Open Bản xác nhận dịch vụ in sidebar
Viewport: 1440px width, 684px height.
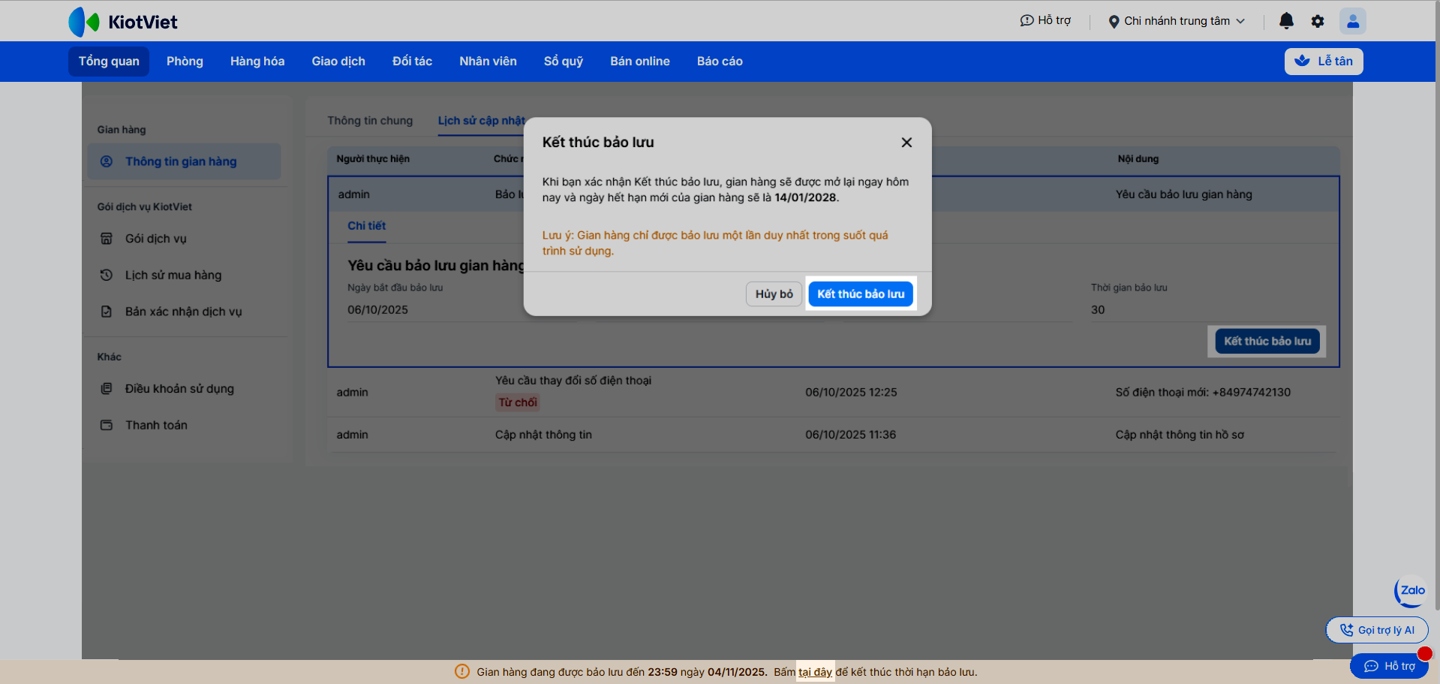[x=184, y=311]
